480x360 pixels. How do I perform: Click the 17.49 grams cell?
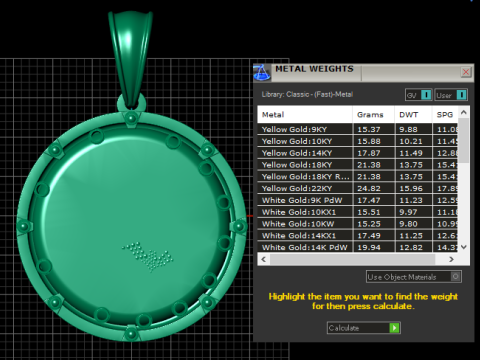[374, 236]
